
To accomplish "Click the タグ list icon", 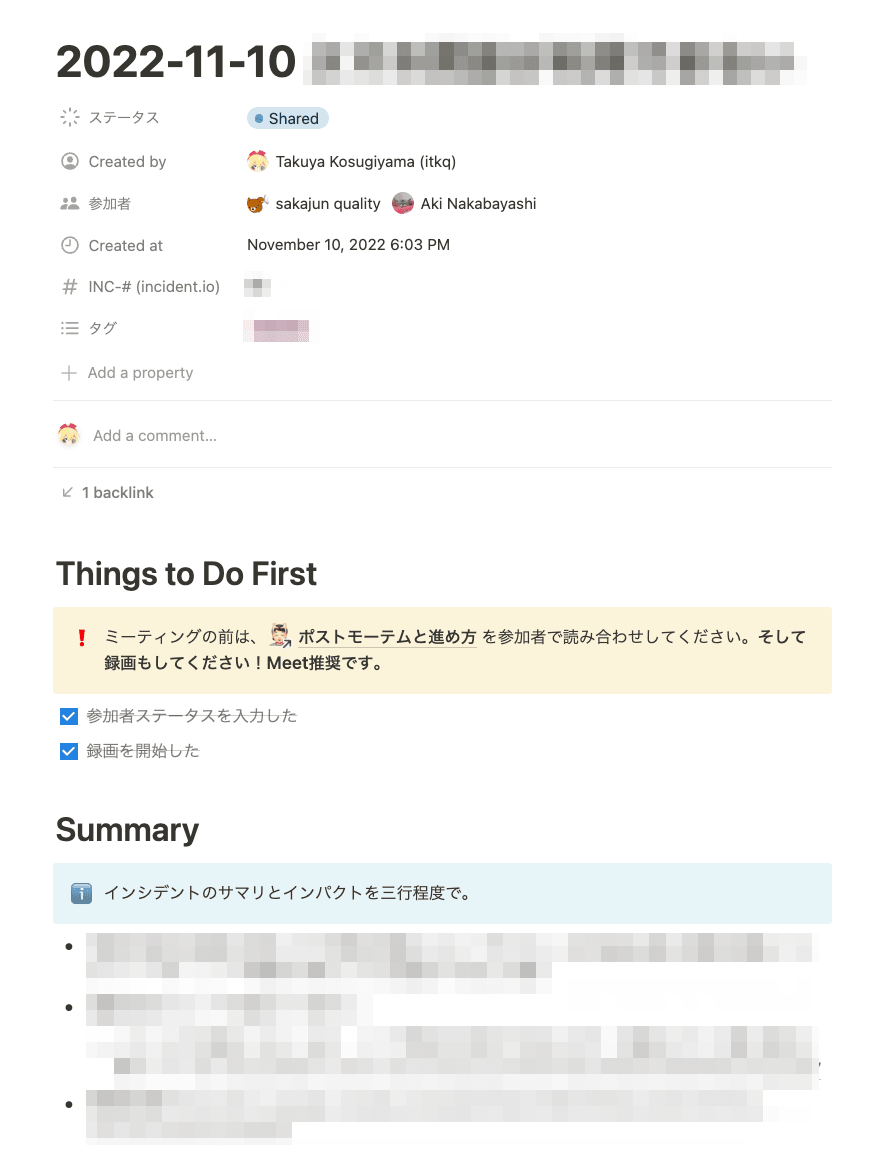I will [x=69, y=328].
